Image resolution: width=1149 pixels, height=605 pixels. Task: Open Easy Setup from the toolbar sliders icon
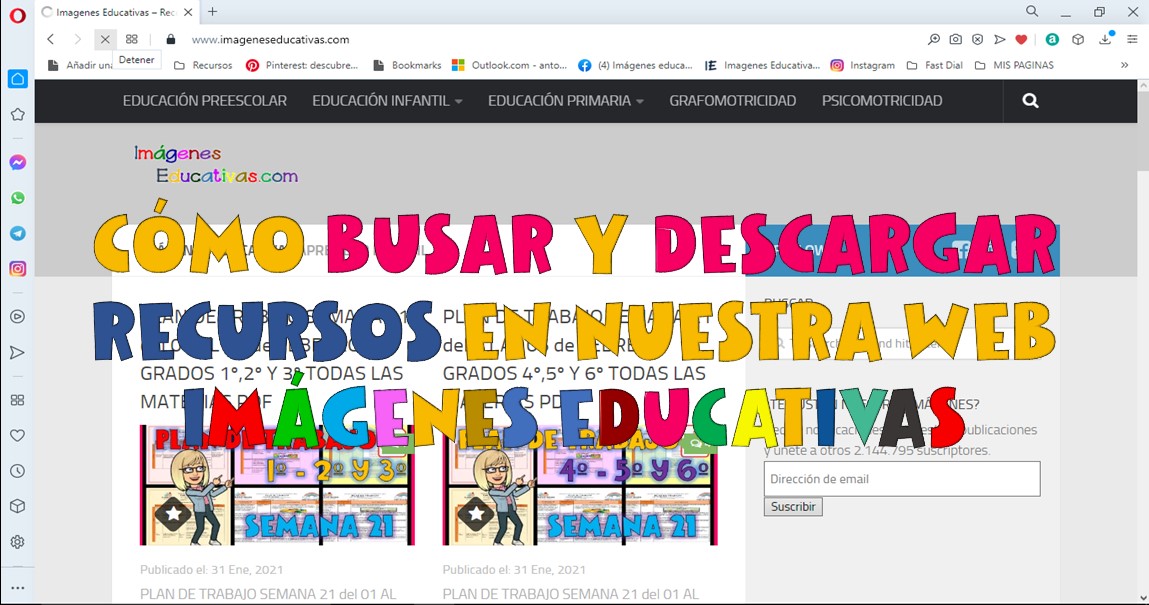[1132, 40]
